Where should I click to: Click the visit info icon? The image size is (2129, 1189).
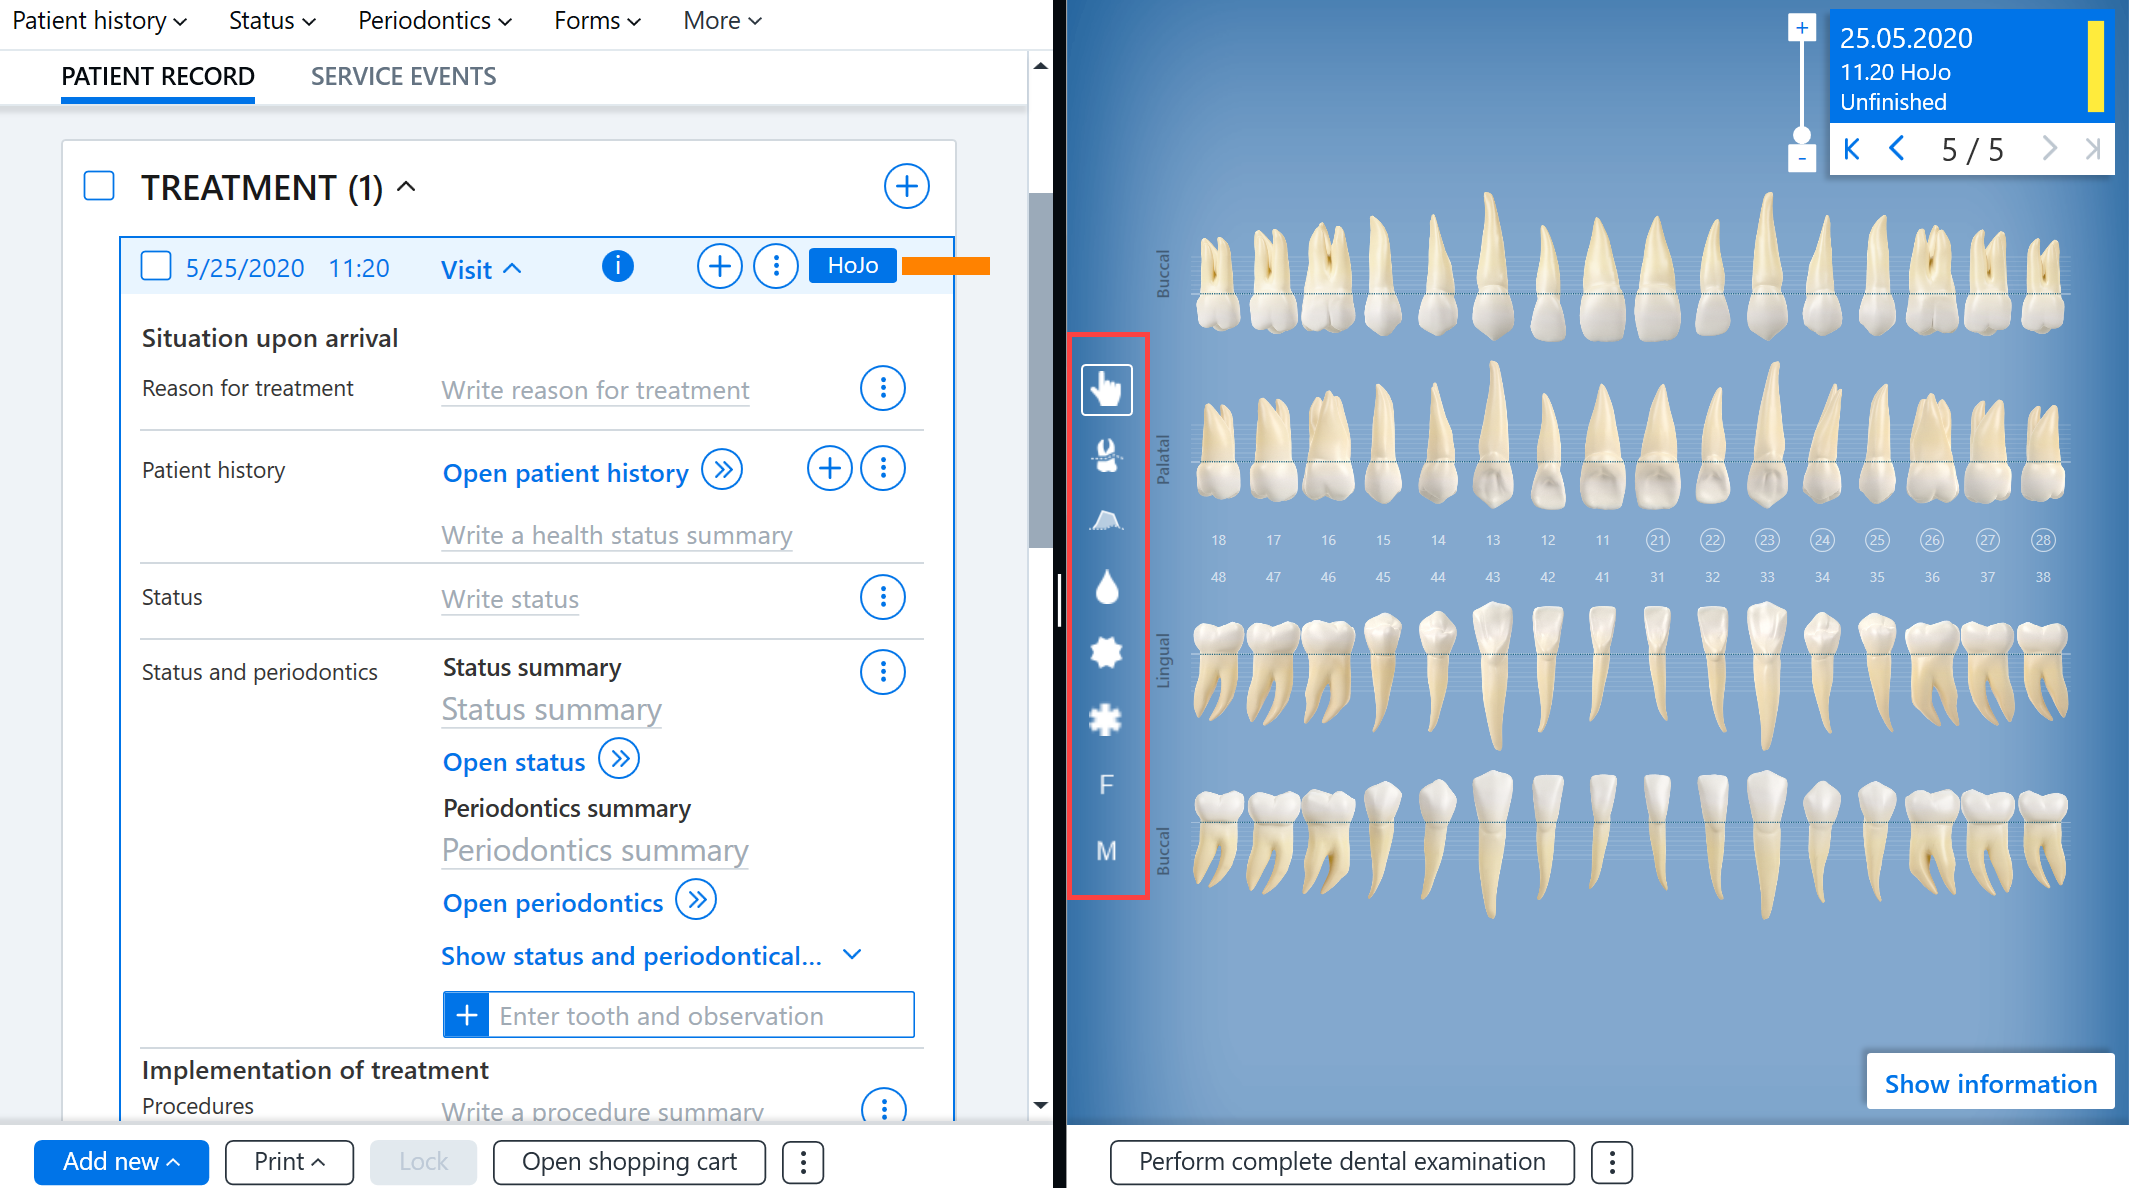click(x=618, y=266)
